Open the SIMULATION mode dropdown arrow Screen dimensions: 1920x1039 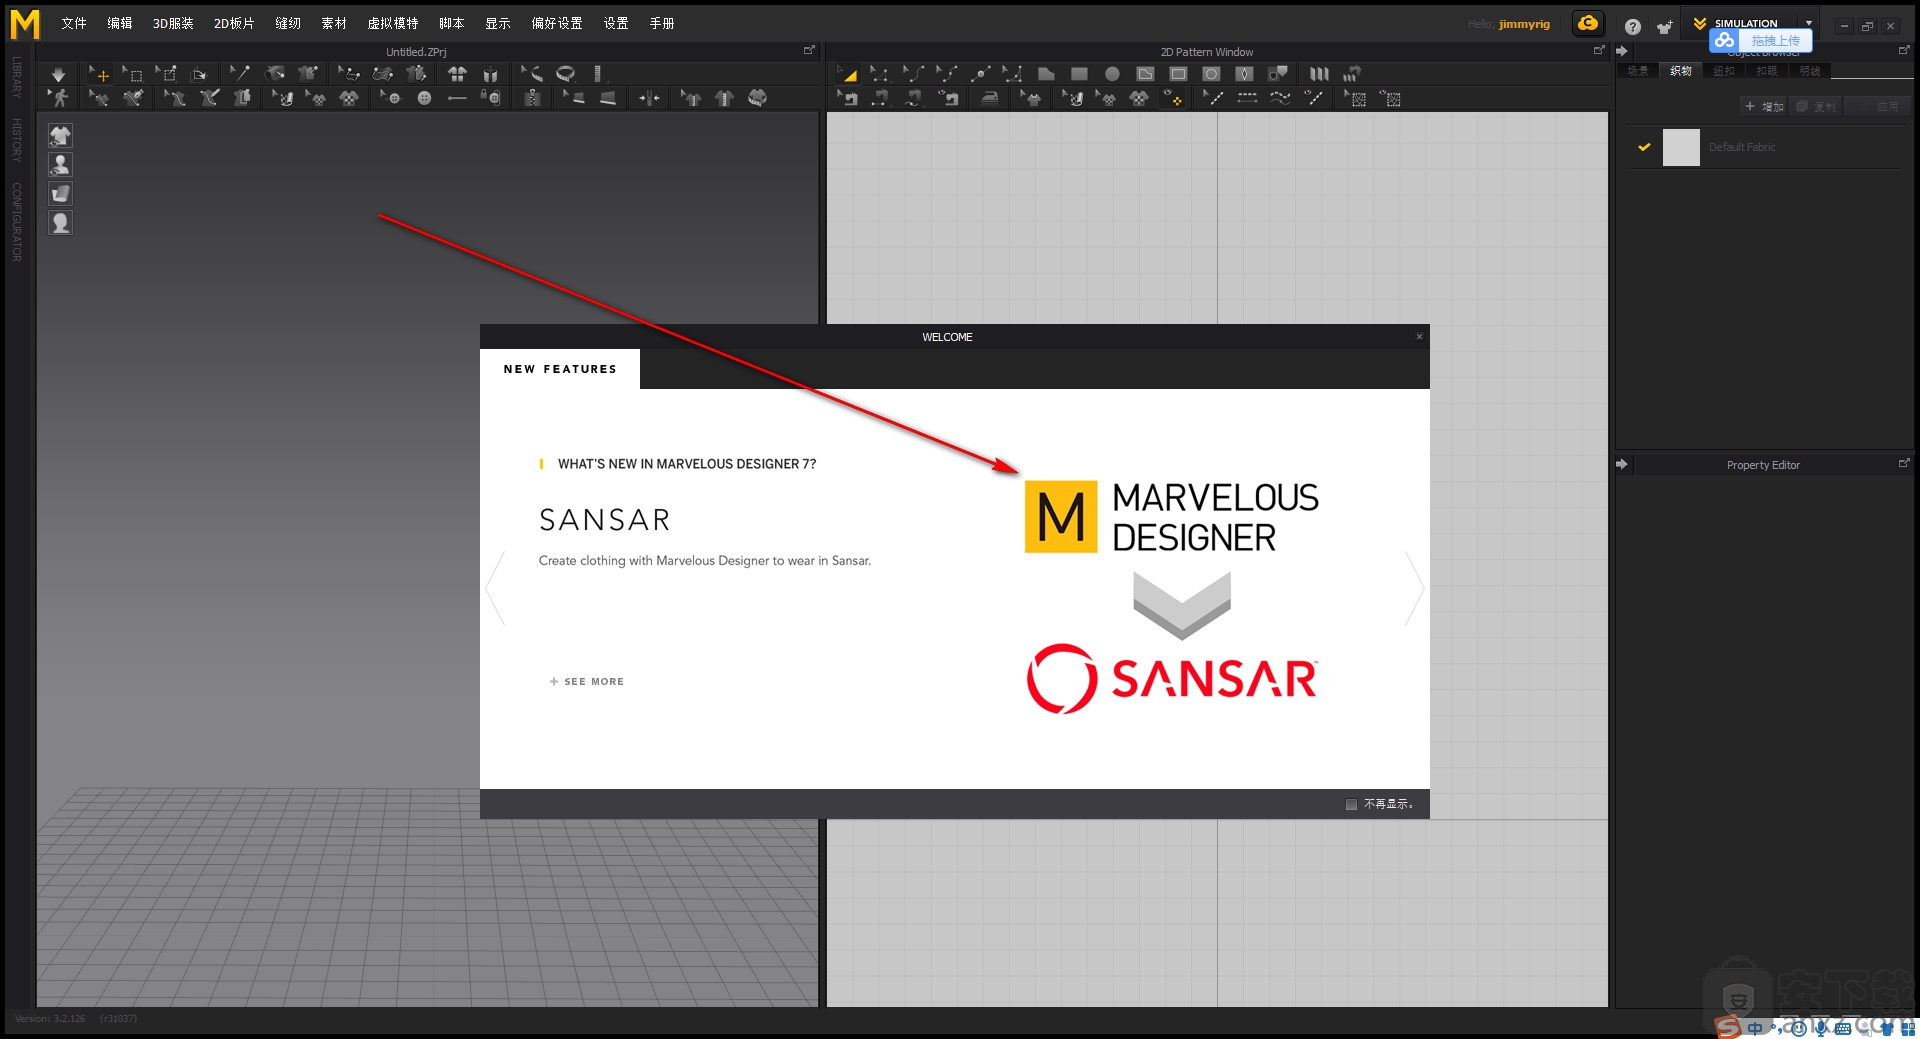click(1809, 23)
